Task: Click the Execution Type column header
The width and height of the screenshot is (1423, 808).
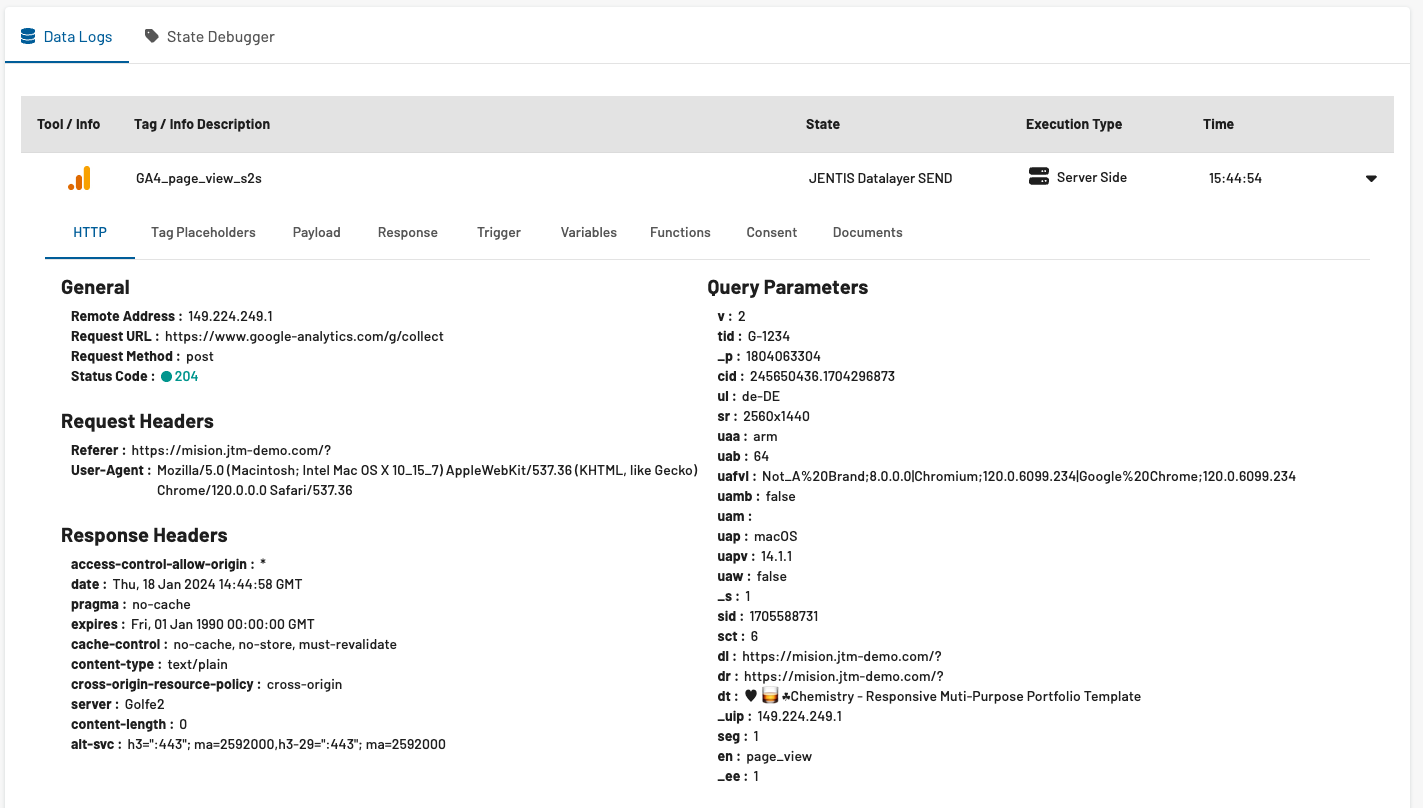Action: pos(1074,124)
